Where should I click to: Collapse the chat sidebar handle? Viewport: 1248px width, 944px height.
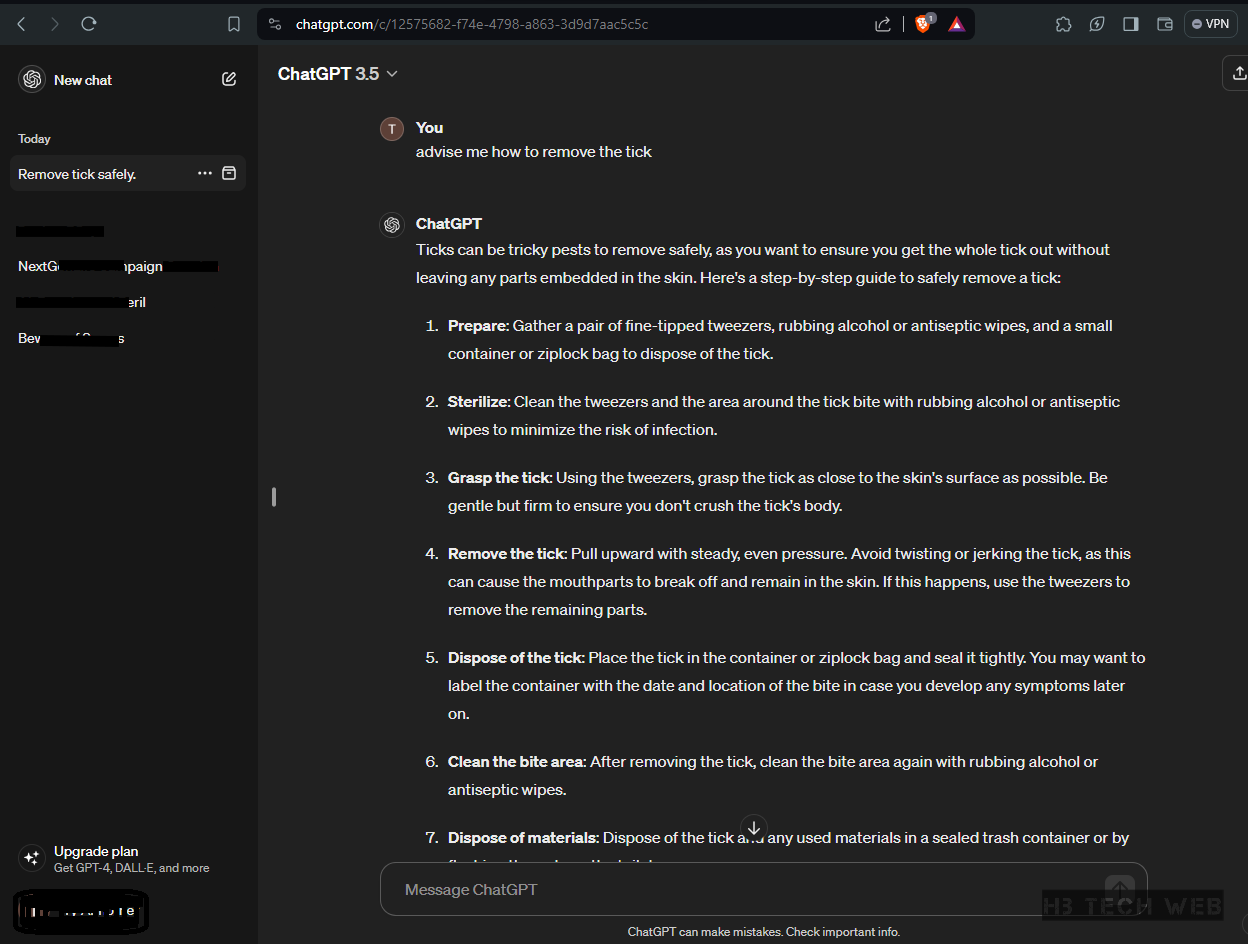(273, 497)
